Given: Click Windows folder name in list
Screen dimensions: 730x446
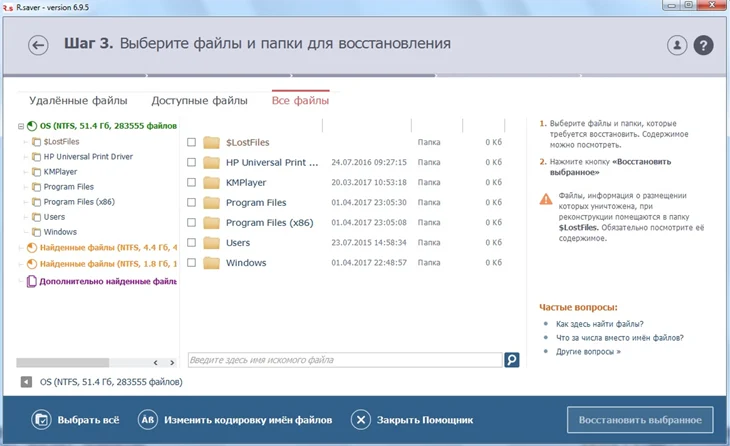Looking at the screenshot, I should coord(246,263).
